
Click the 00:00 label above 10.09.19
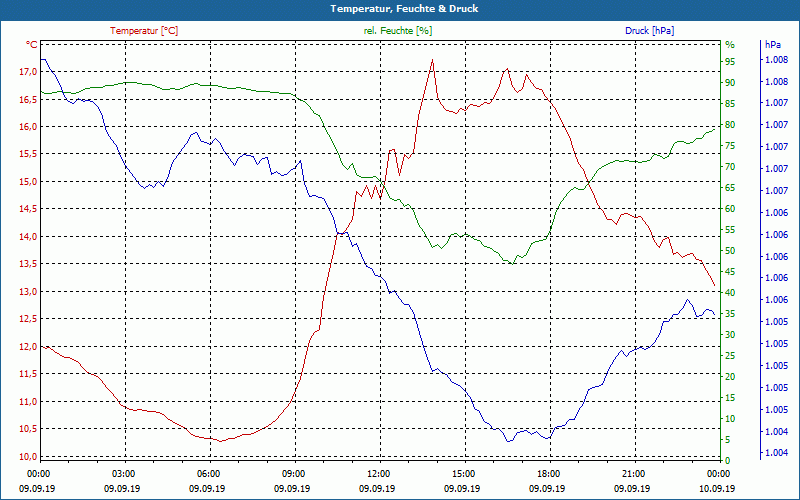(x=720, y=474)
